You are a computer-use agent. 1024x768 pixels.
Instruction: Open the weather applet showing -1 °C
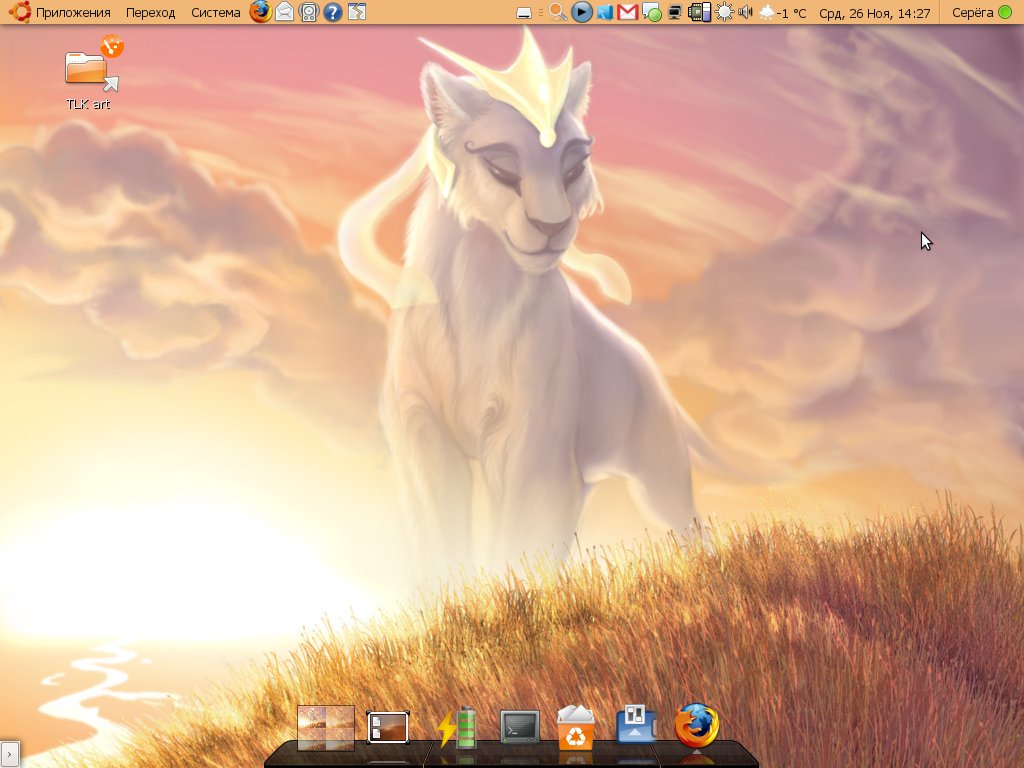pyautogui.click(x=783, y=12)
